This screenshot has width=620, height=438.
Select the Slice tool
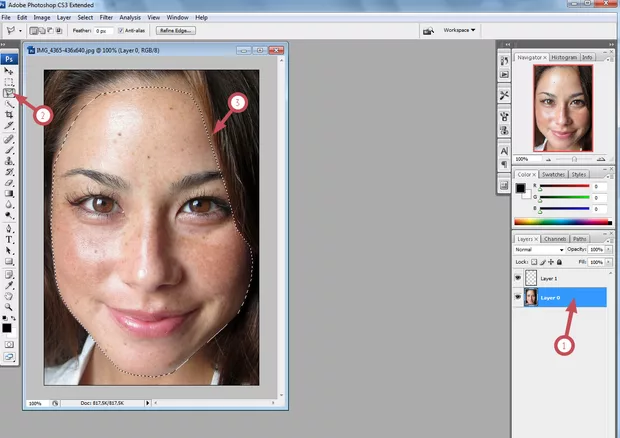coord(9,125)
